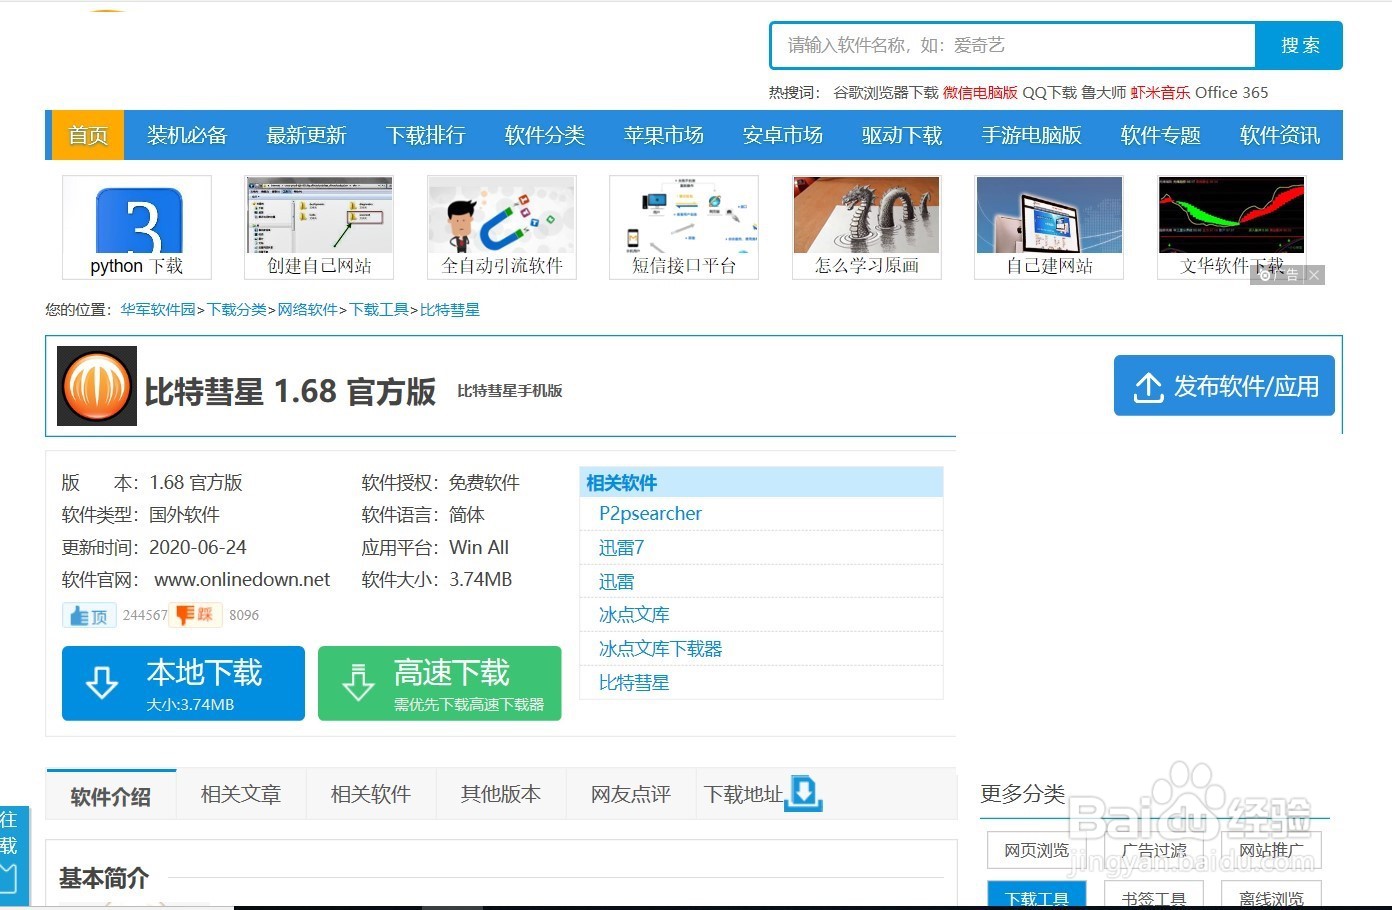Click hot search 微信电脑版
Screen dimensions: 1392x910
point(980,92)
